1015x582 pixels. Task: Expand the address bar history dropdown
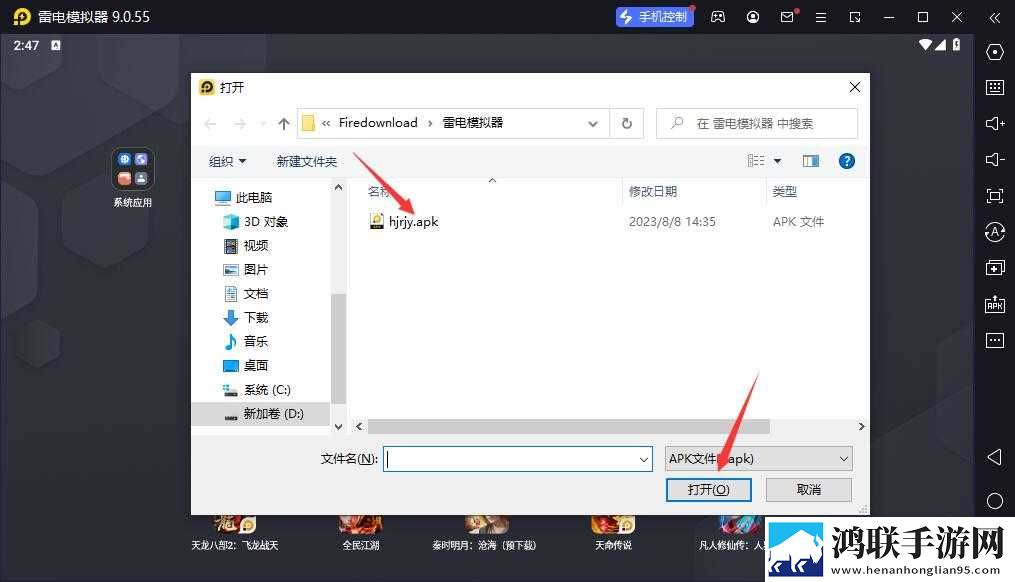(x=592, y=124)
